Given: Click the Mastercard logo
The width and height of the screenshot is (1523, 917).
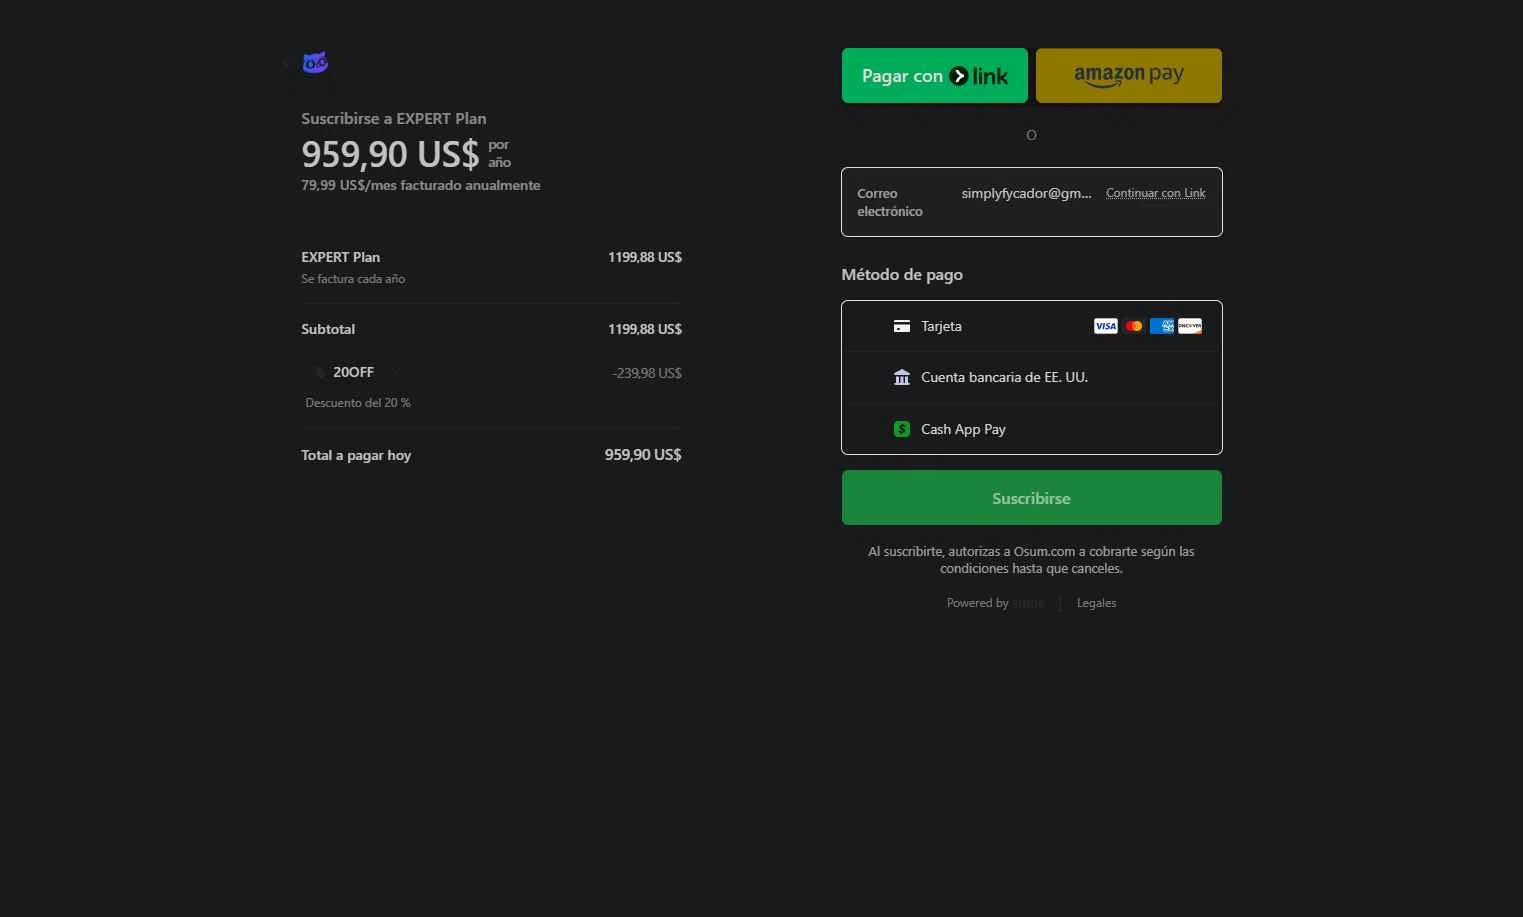Looking at the screenshot, I should (x=1133, y=326).
